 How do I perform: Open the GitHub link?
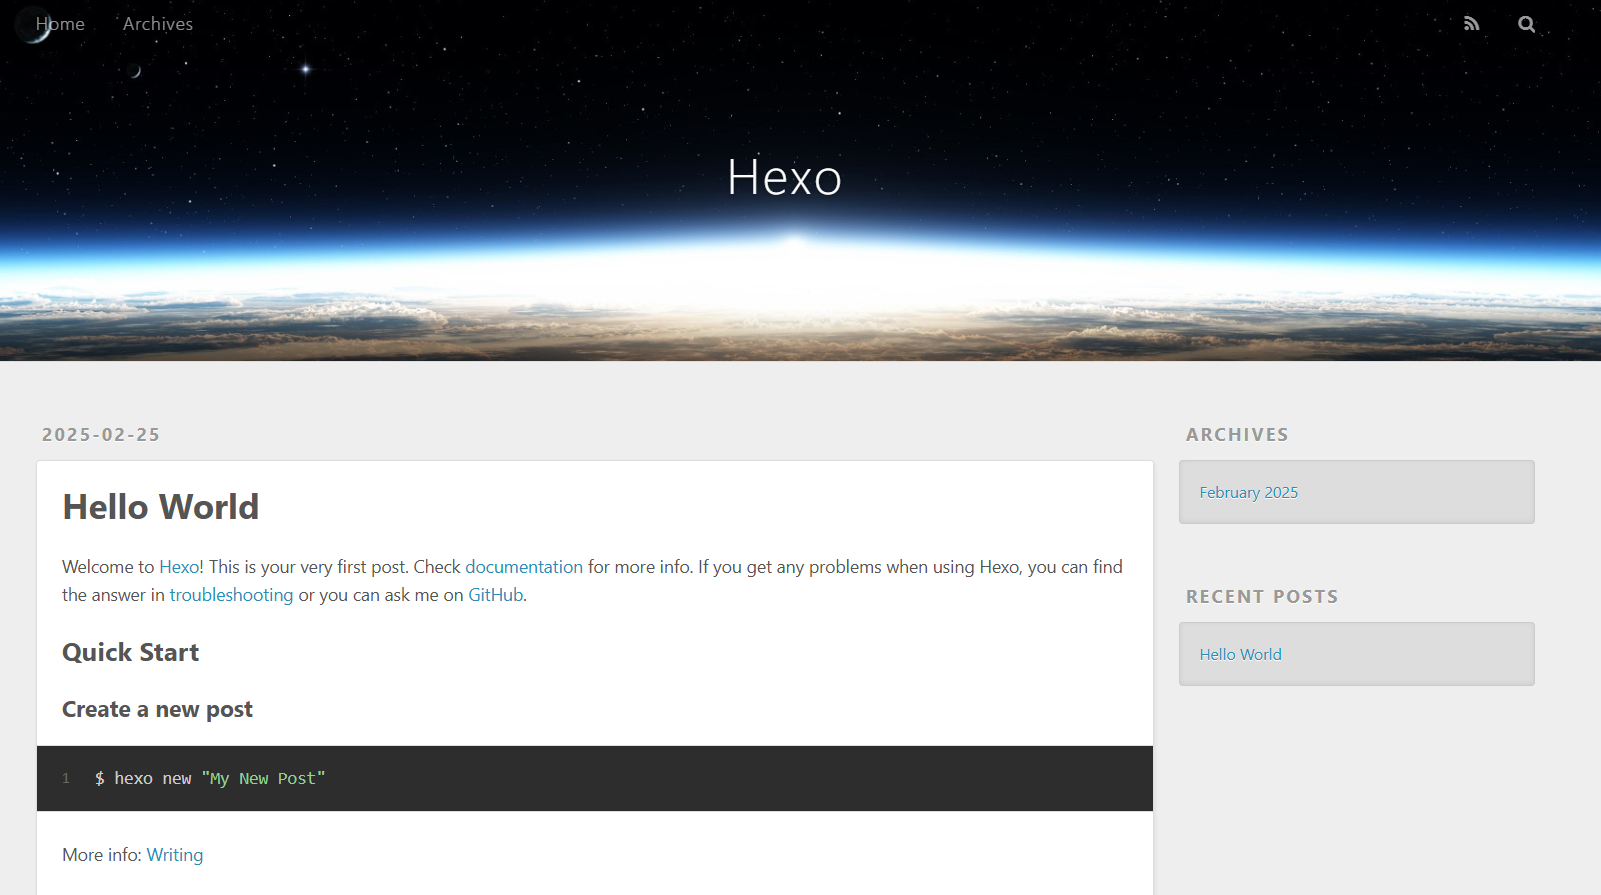pos(495,595)
